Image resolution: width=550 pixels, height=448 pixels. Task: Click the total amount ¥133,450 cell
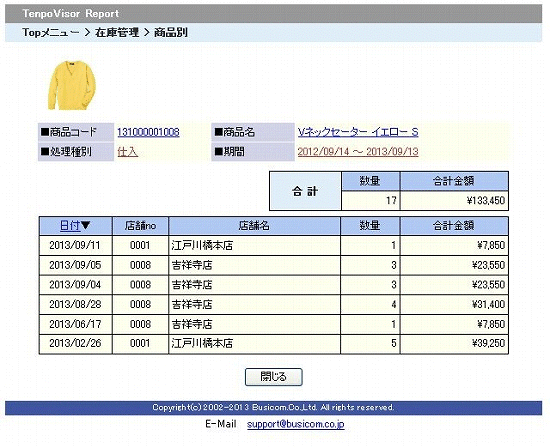point(454,201)
